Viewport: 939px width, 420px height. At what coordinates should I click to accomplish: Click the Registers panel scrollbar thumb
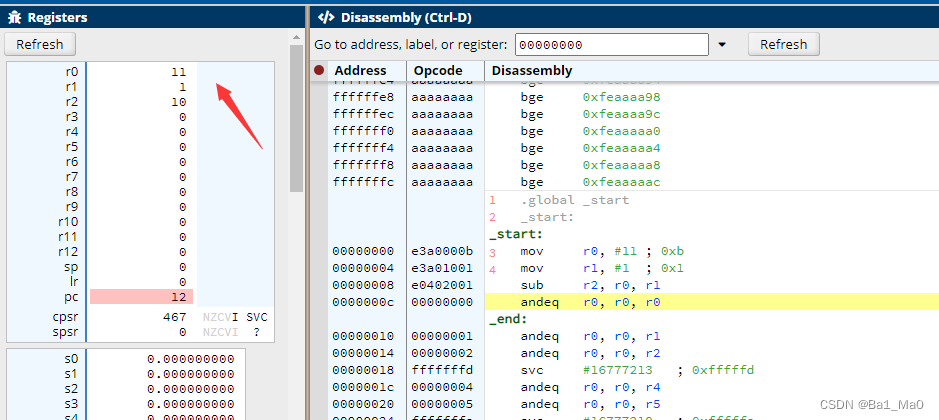[296, 119]
